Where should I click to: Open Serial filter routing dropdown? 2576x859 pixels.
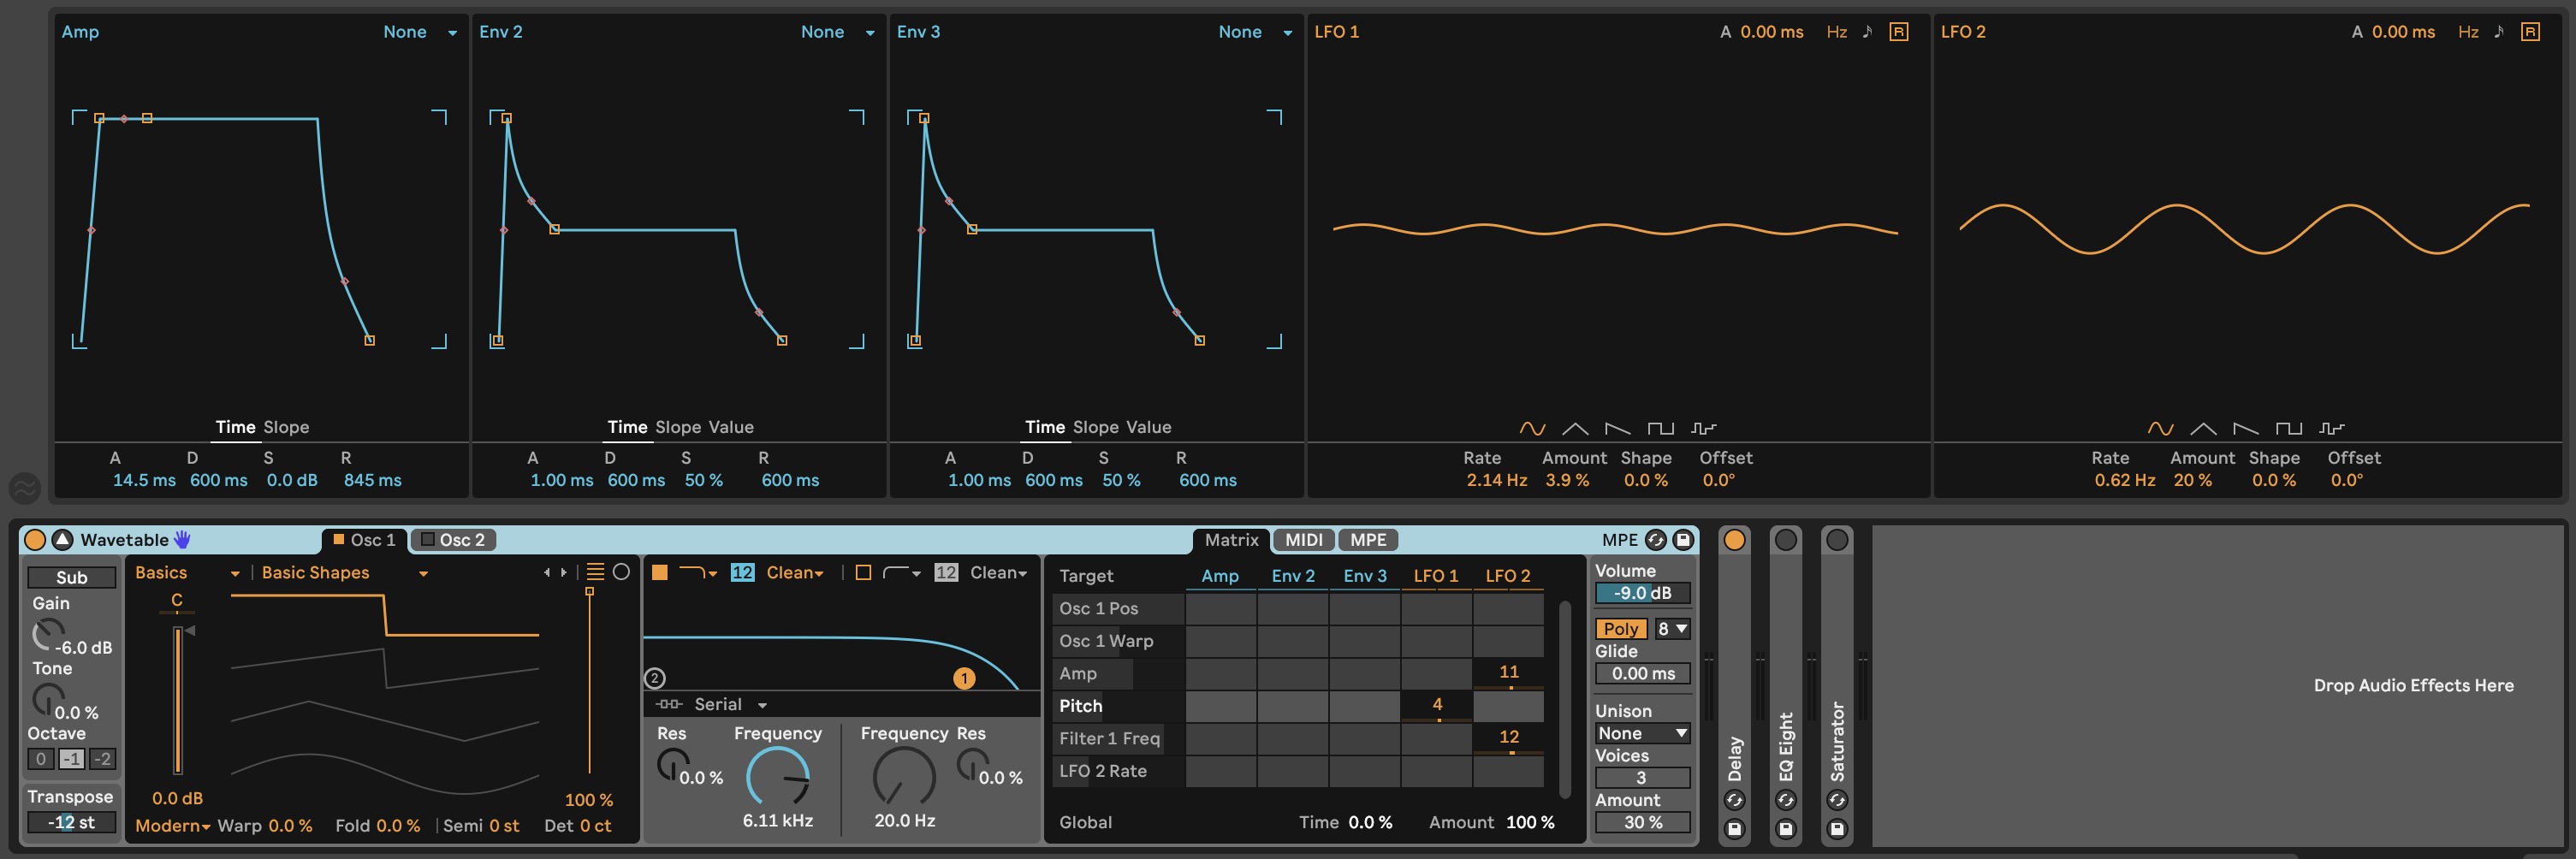[x=730, y=705]
